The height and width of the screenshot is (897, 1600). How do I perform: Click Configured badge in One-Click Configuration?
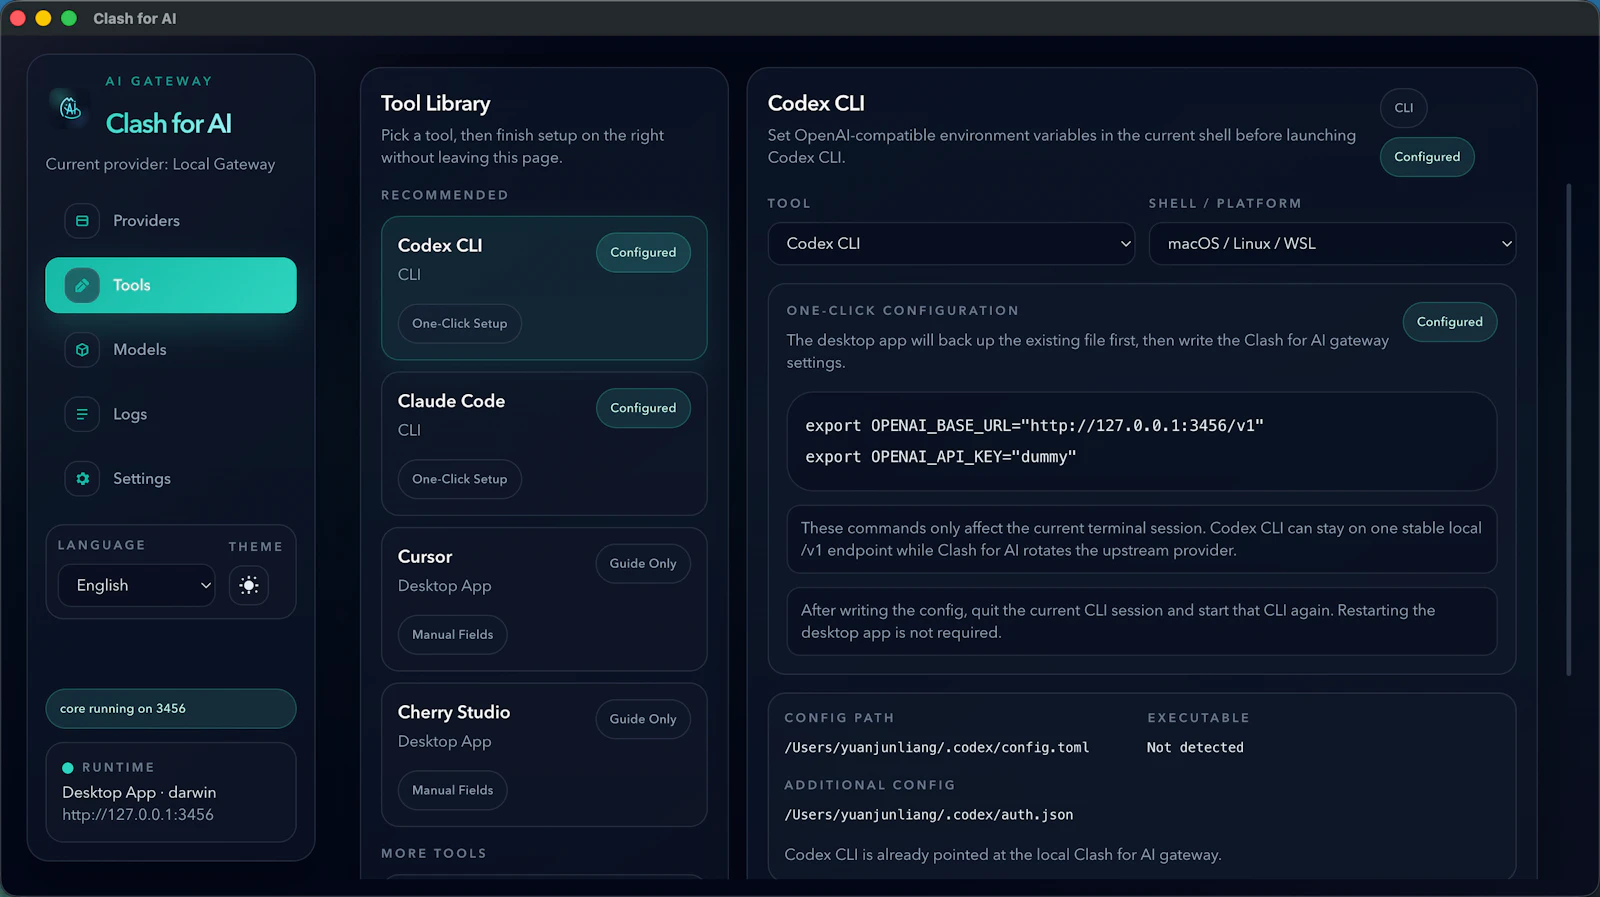(x=1450, y=322)
